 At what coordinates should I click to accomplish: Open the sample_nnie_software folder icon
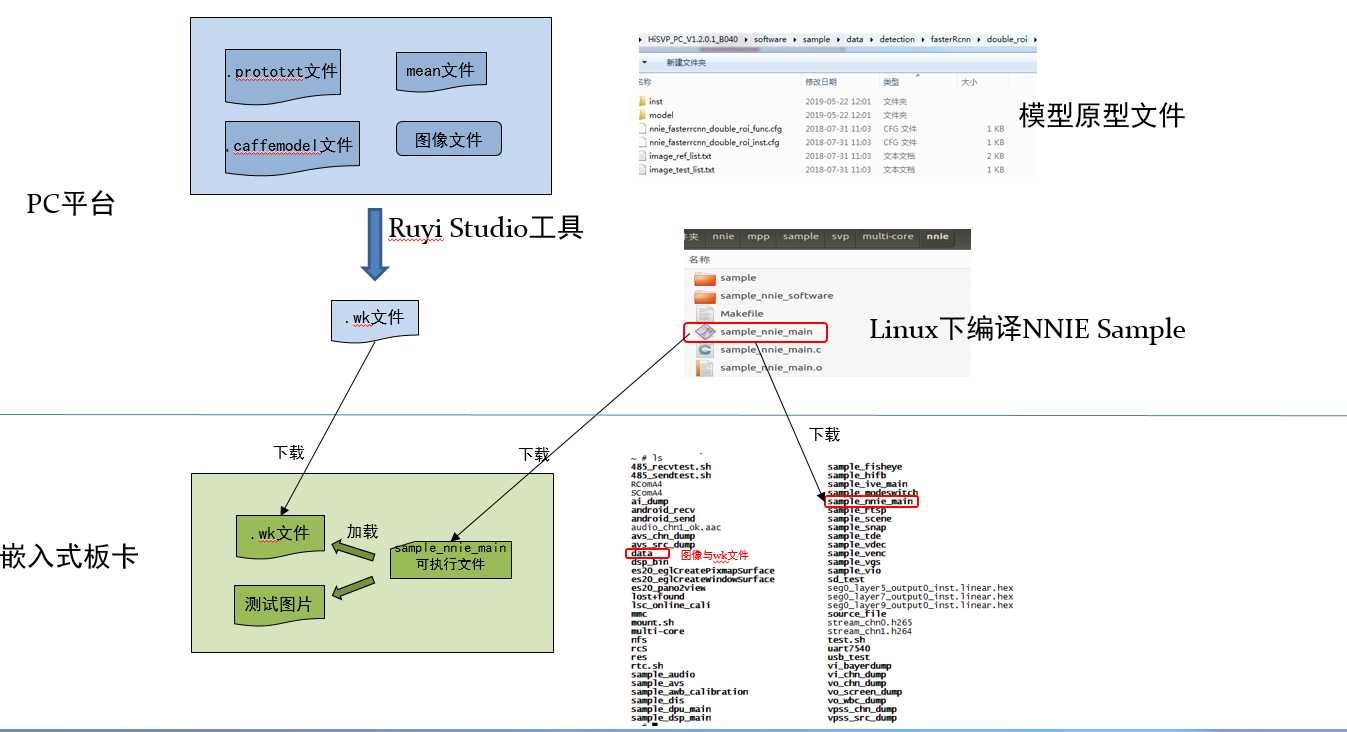tap(705, 295)
